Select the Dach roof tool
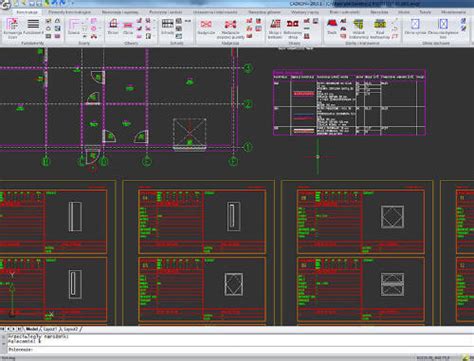 click(332, 27)
